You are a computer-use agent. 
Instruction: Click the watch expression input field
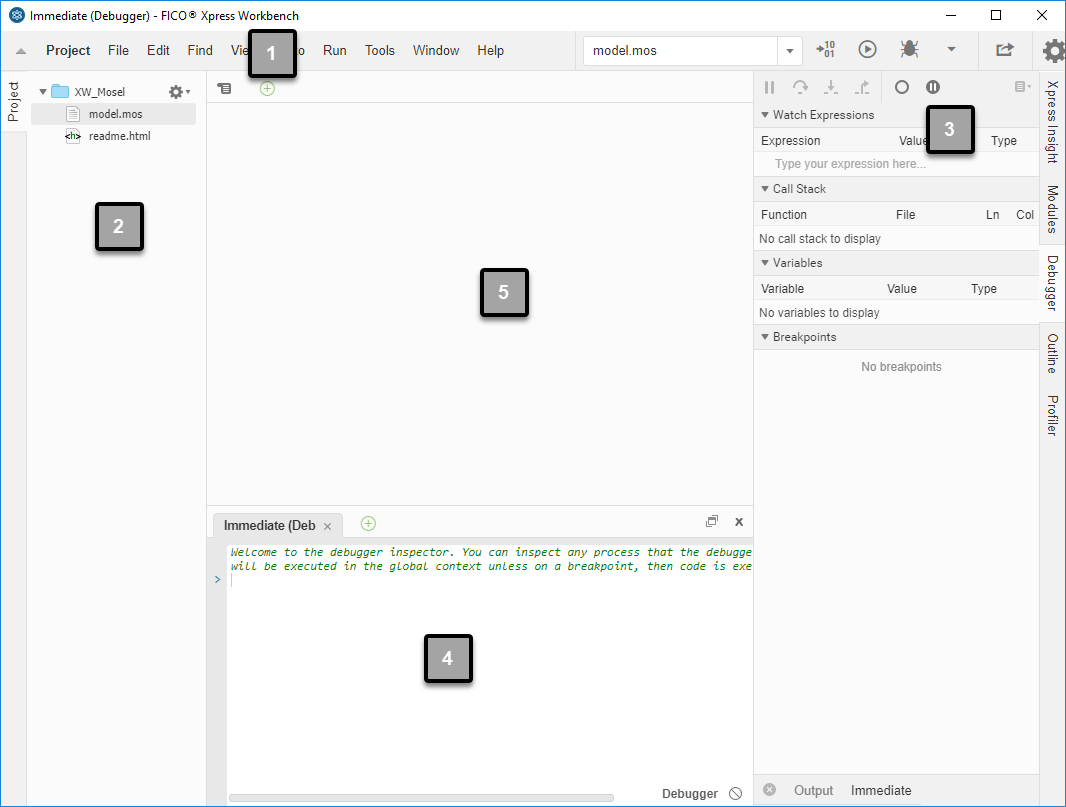point(850,164)
